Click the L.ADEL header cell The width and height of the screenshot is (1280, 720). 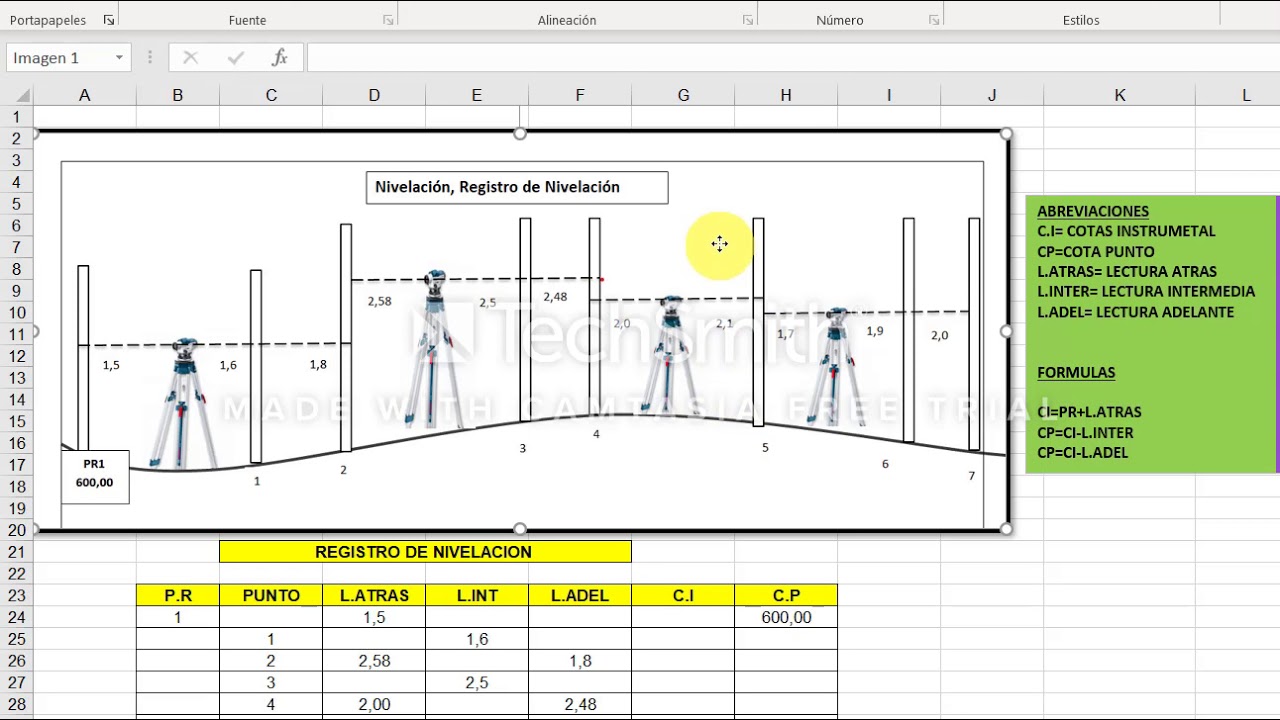[580, 596]
